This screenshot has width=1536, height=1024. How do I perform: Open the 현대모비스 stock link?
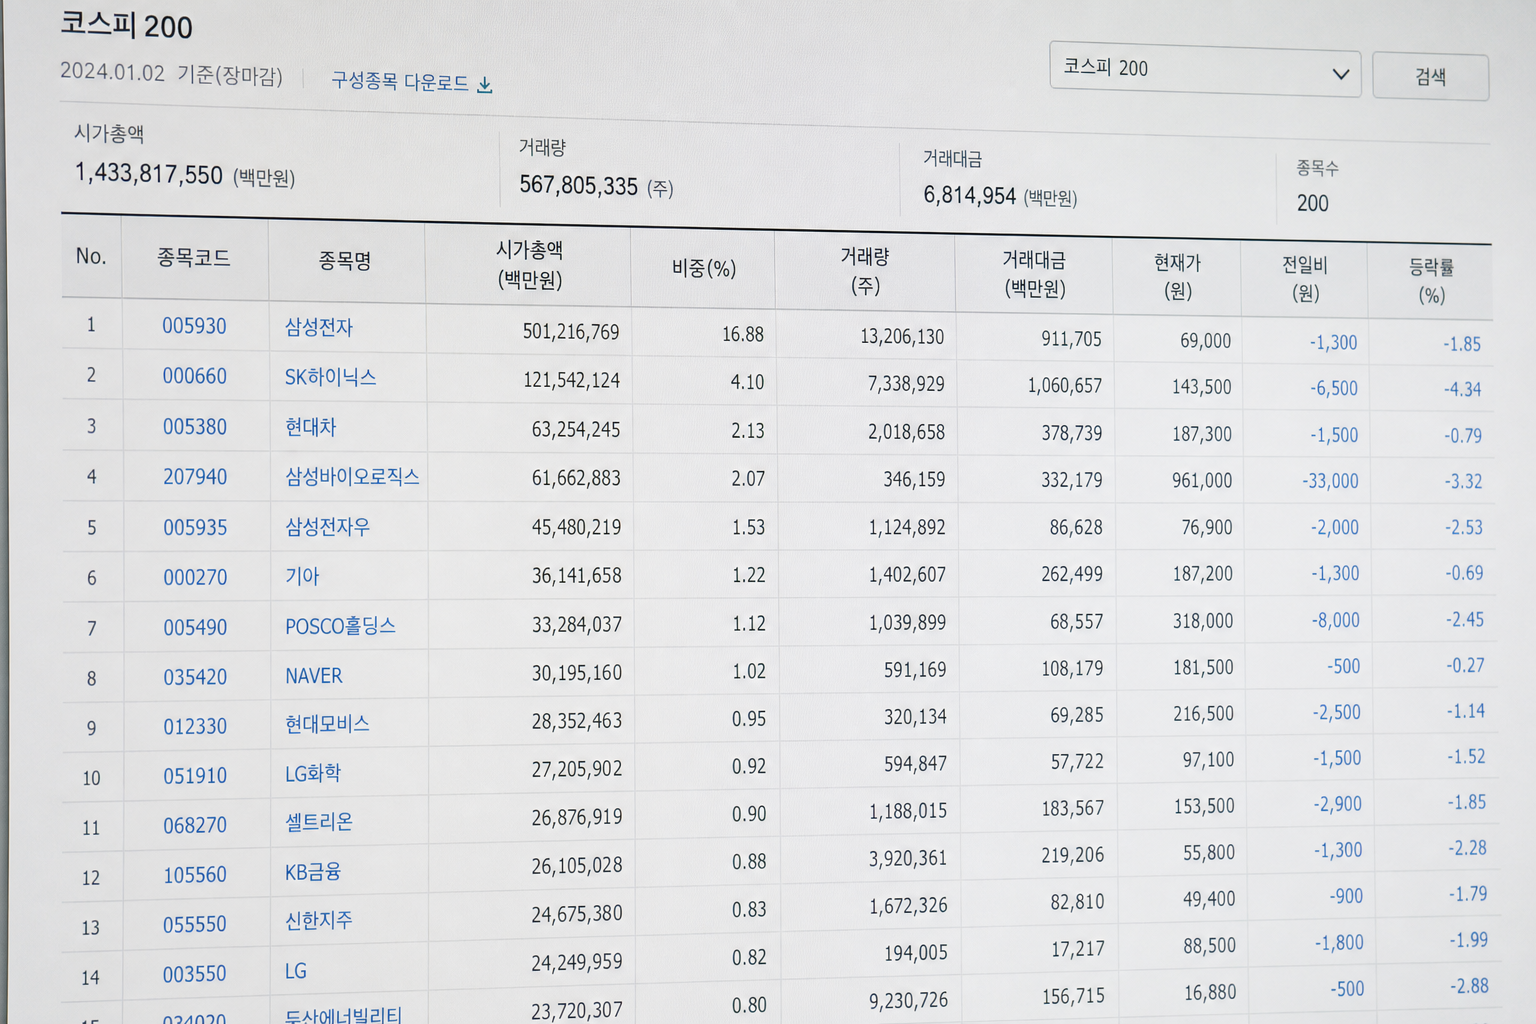tap(328, 724)
